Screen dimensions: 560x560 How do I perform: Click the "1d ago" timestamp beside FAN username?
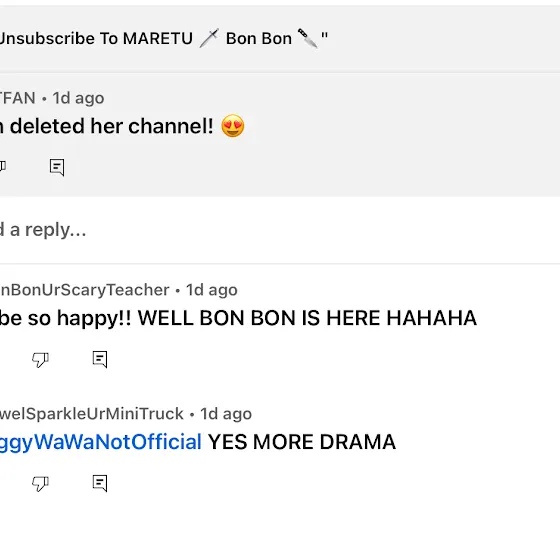point(78,98)
